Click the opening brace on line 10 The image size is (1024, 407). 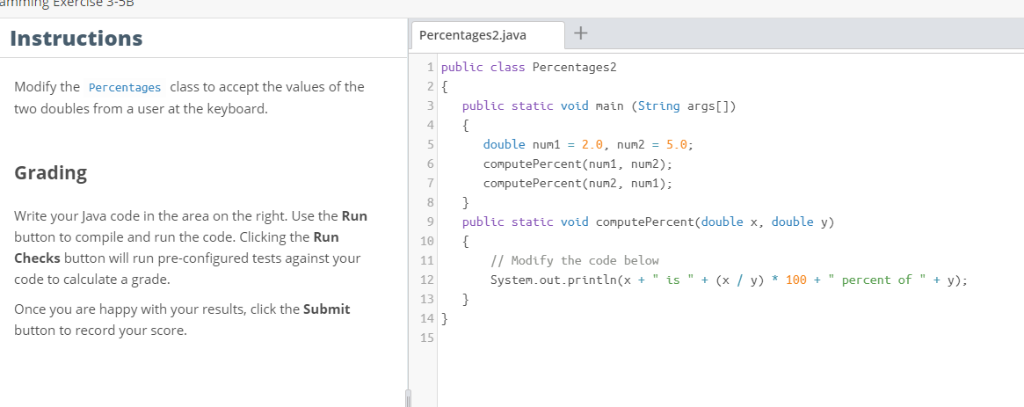pos(466,242)
